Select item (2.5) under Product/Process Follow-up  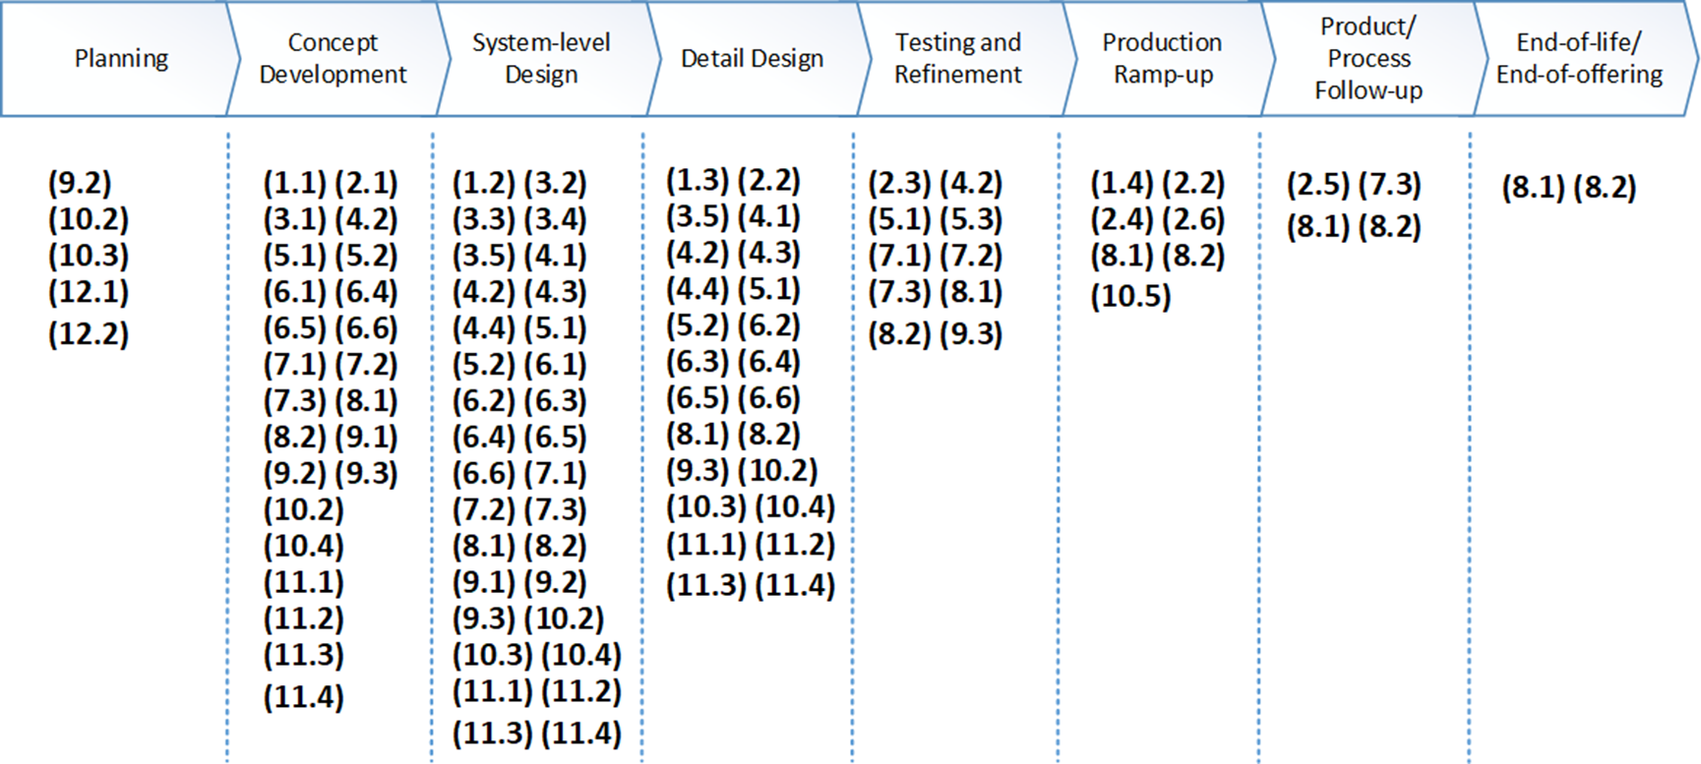tap(1318, 186)
